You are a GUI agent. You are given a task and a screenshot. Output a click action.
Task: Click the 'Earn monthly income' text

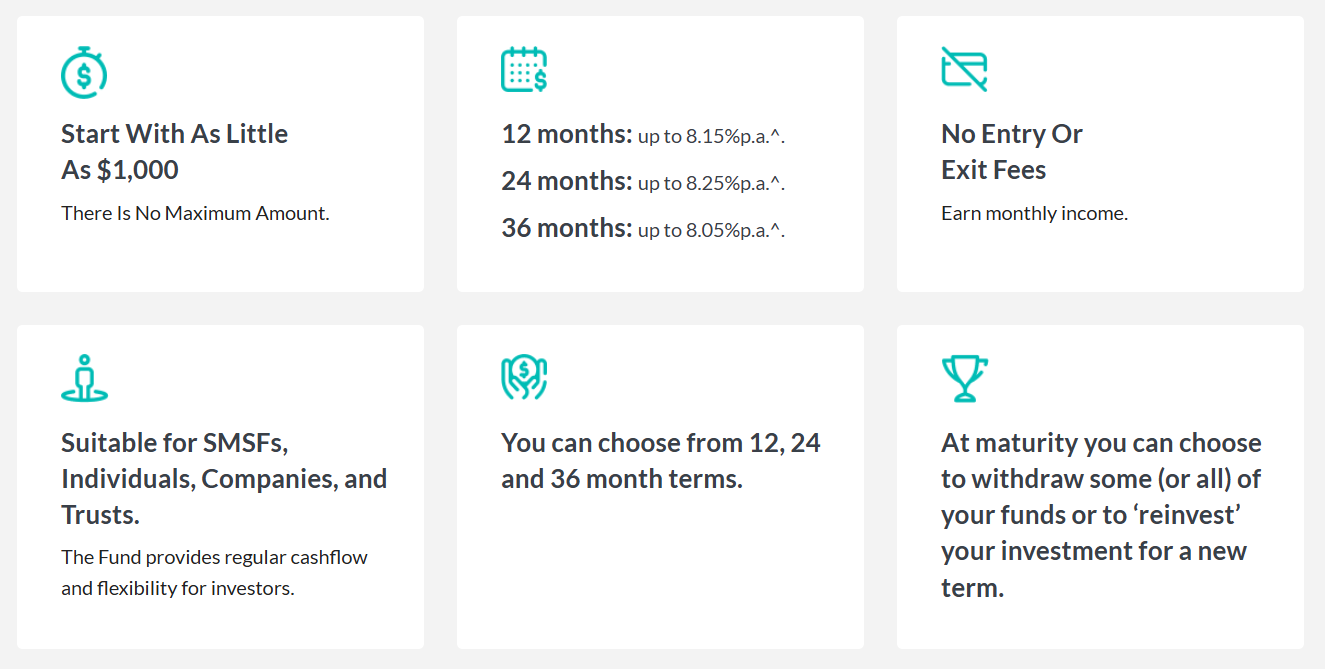1034,213
